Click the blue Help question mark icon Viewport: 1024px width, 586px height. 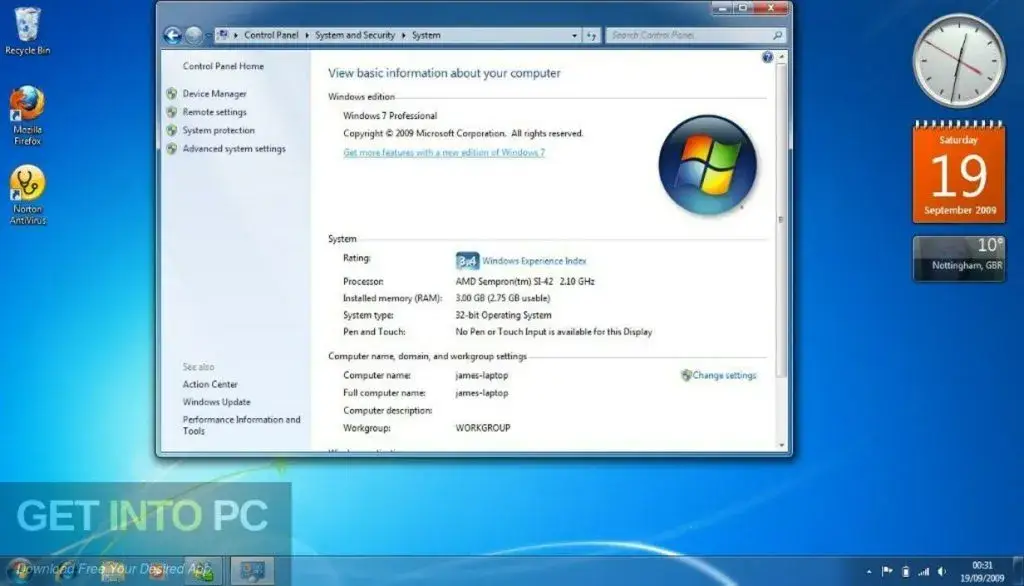[766, 57]
